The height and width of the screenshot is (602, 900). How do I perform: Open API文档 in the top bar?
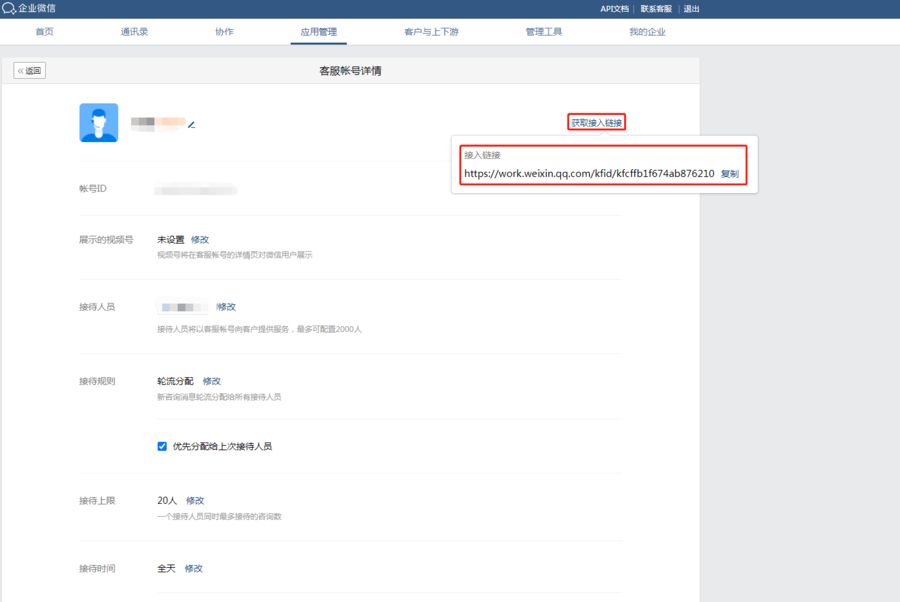pyautogui.click(x=614, y=9)
